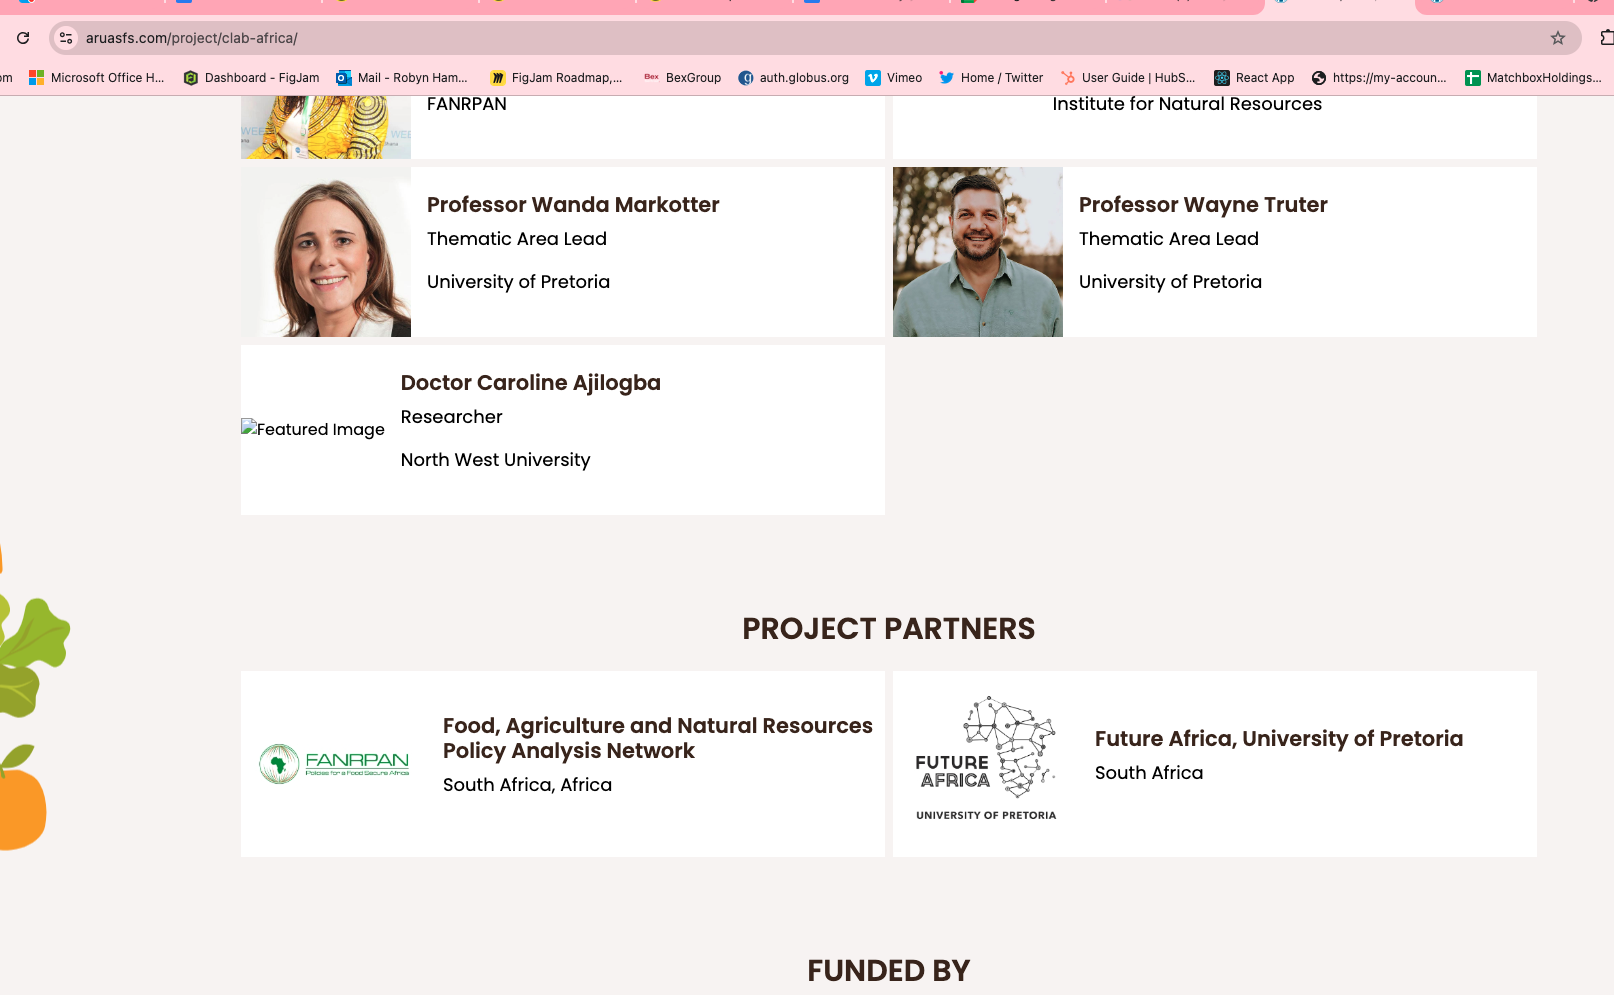The width and height of the screenshot is (1614, 995).
Task: Open Dashboard - FigJam bookmark
Action: pos(251,78)
